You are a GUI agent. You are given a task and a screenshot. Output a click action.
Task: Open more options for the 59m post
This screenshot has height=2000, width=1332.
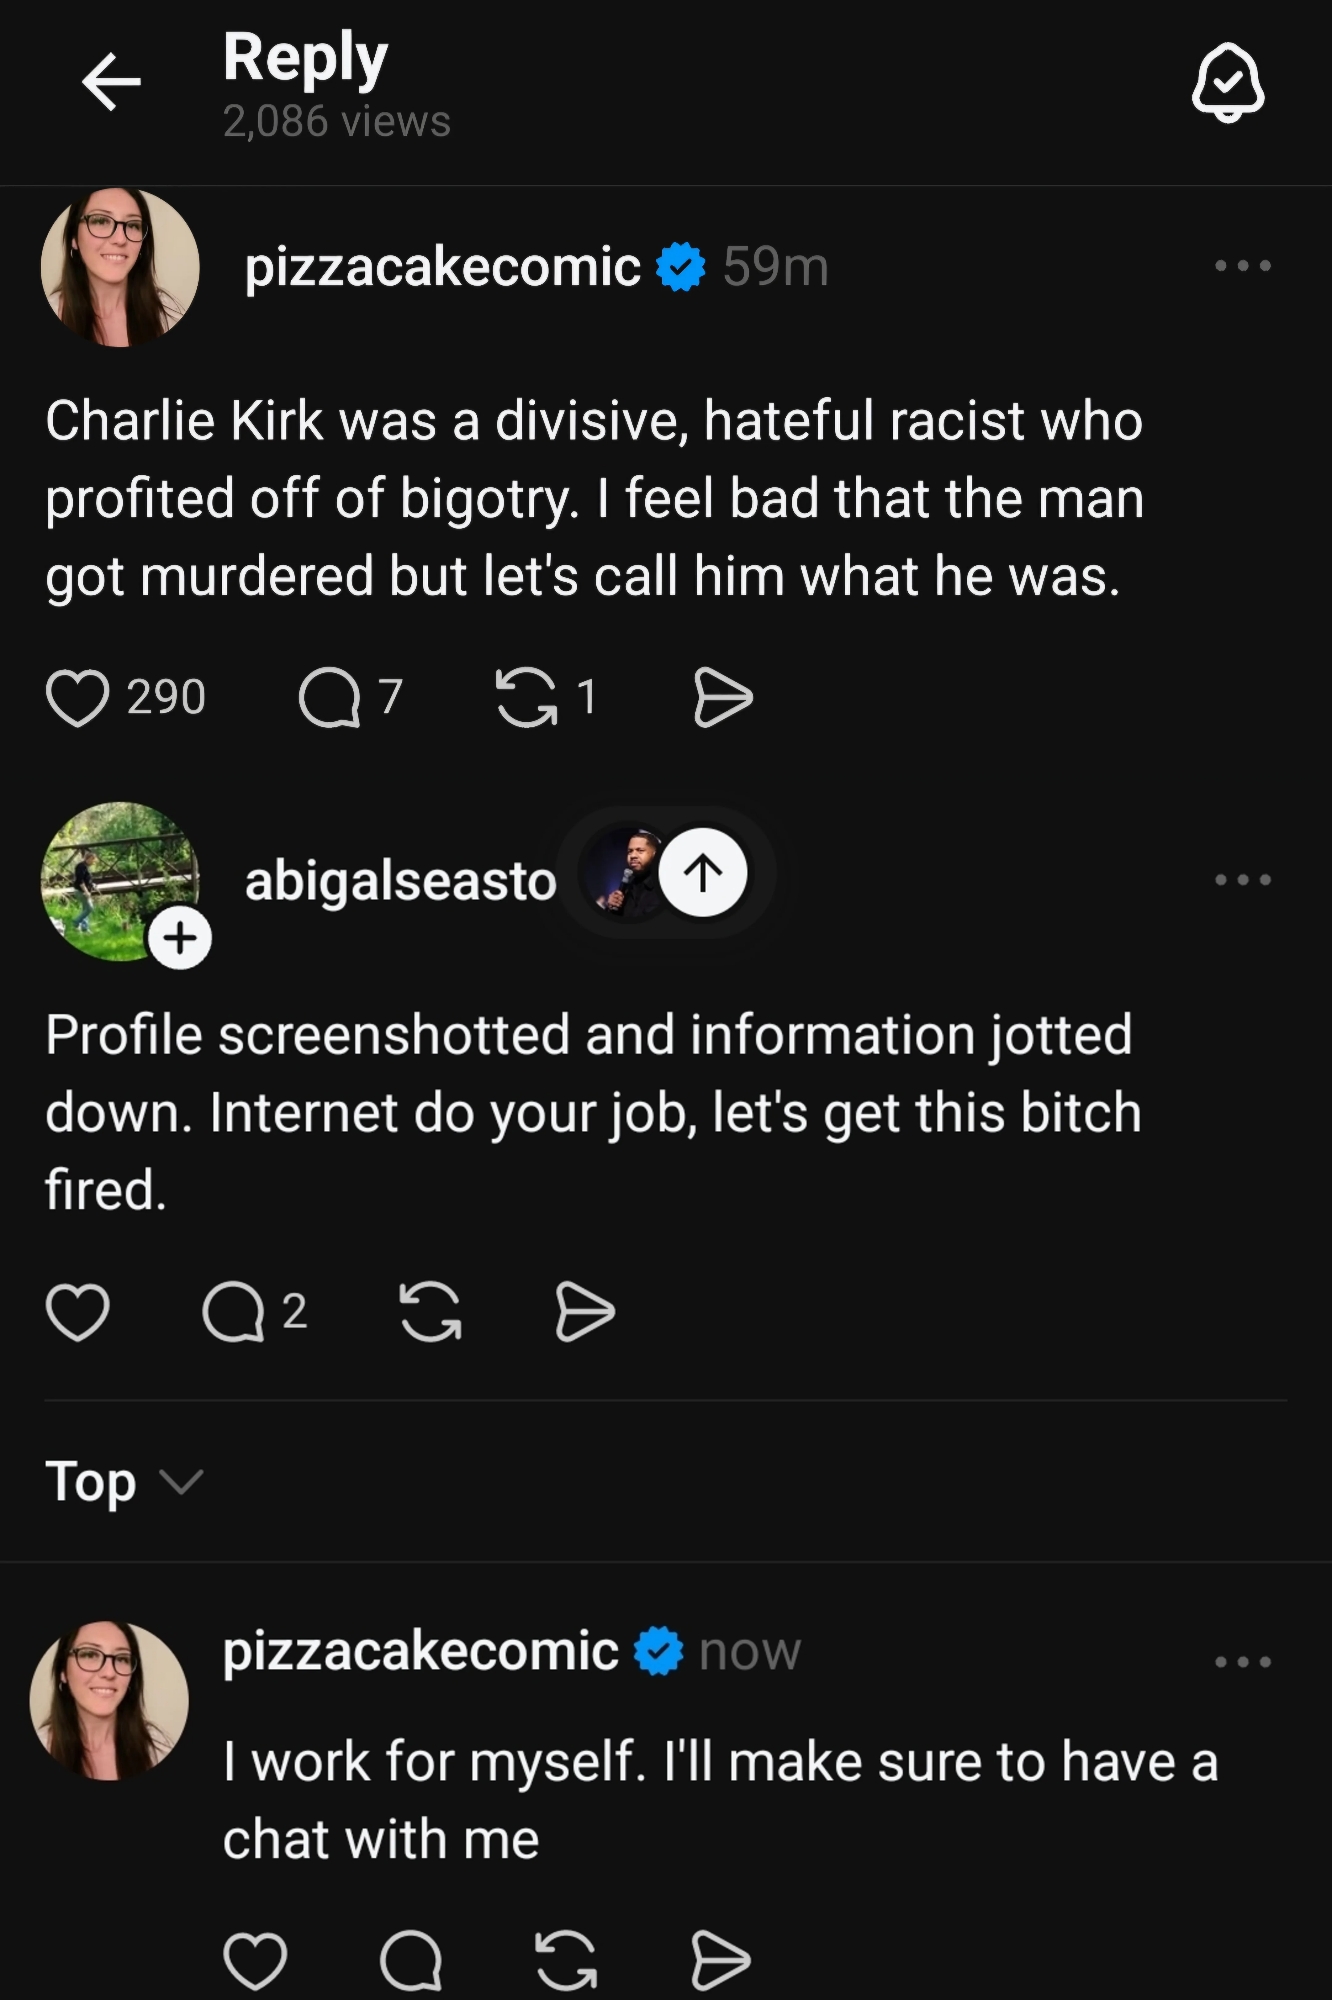(1242, 266)
